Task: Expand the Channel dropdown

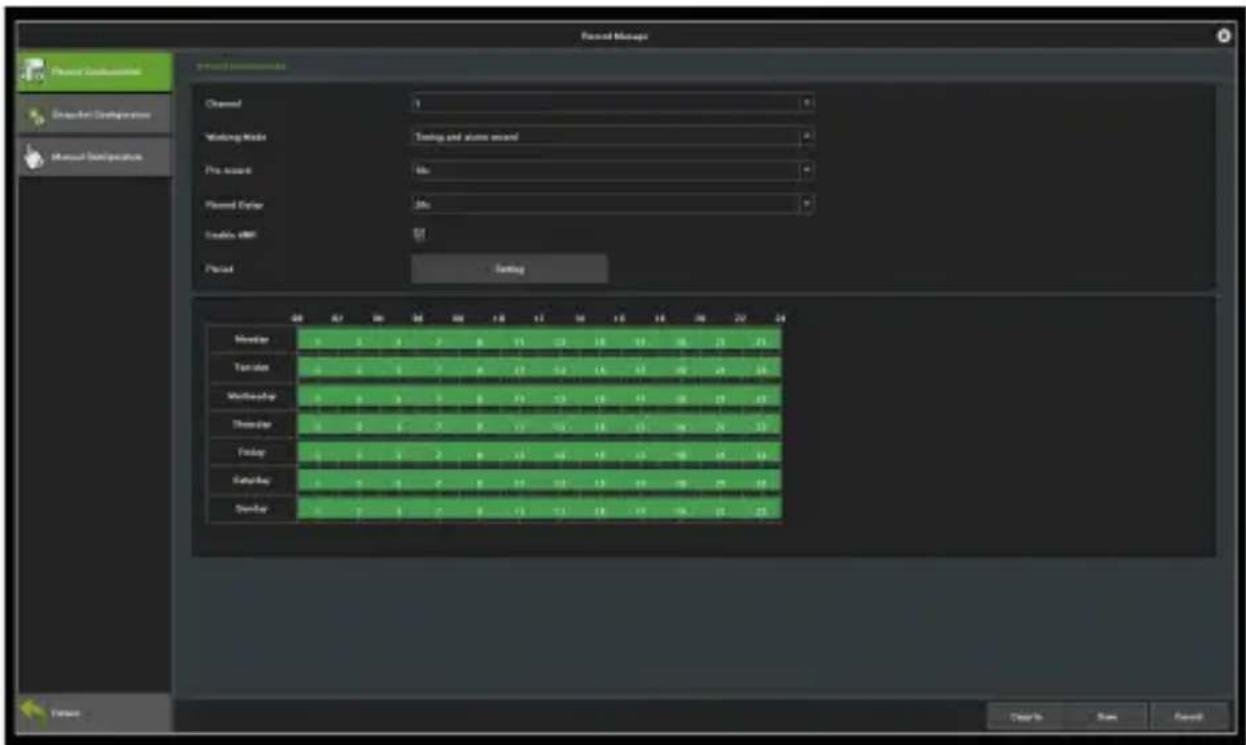Action: pos(612,103)
